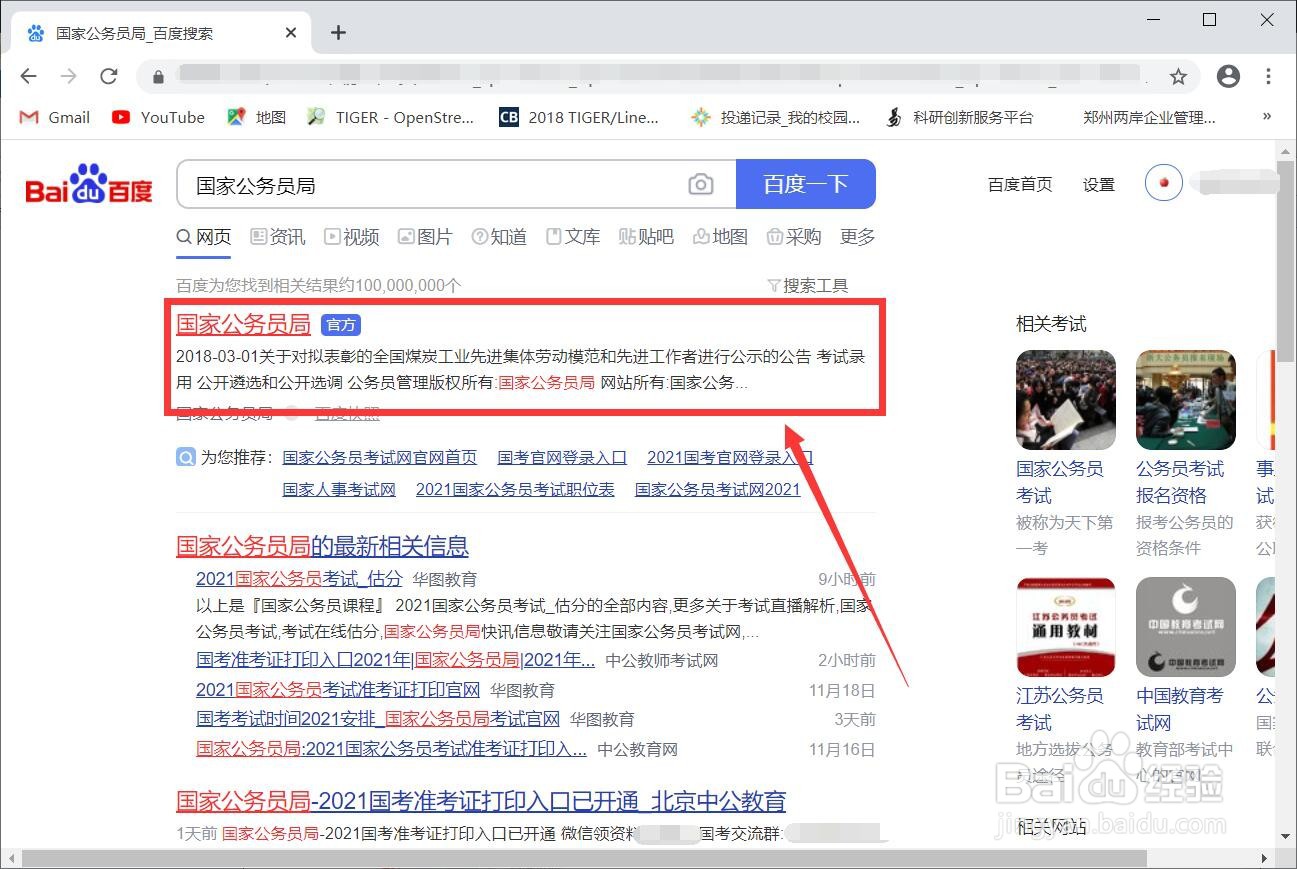Go to 百度首页 link
This screenshot has height=869, width=1297.
tap(1020, 184)
